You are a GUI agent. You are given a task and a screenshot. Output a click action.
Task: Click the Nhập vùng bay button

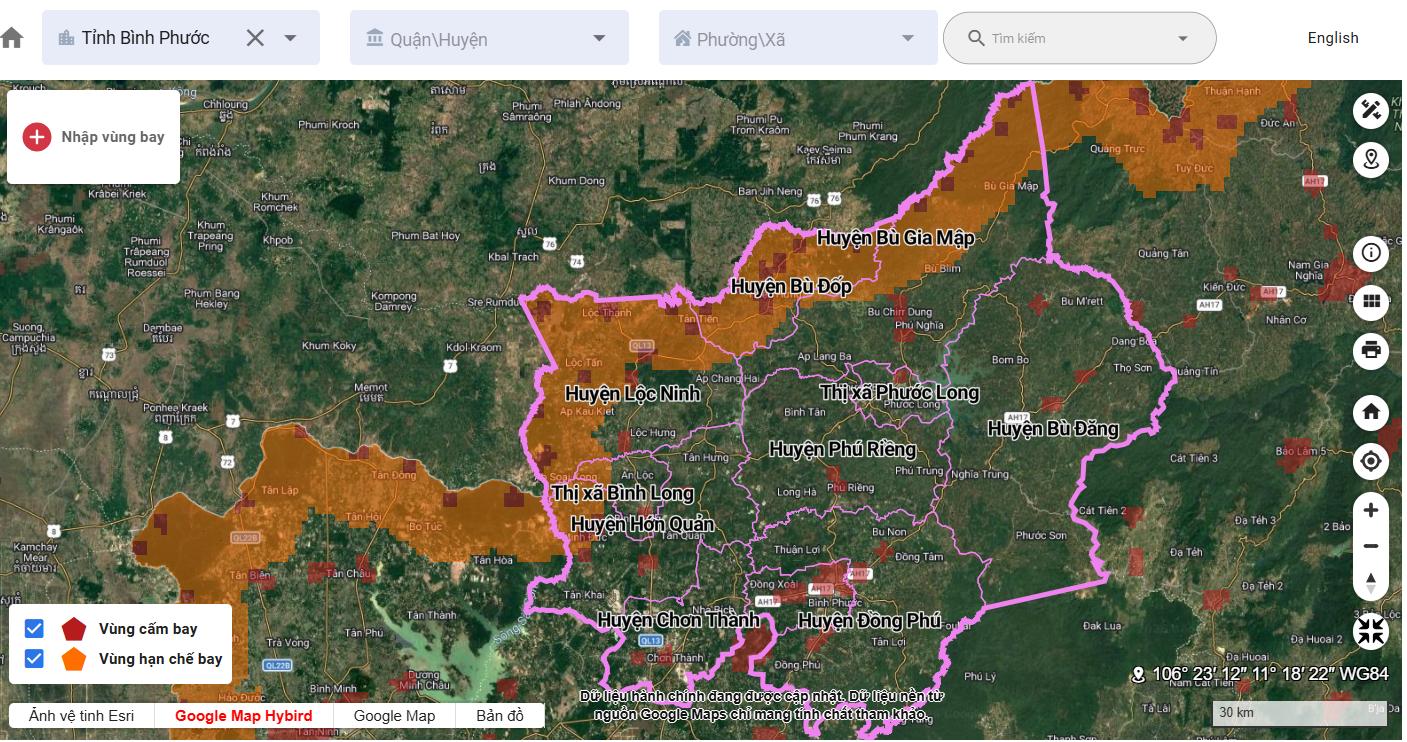[x=94, y=137]
